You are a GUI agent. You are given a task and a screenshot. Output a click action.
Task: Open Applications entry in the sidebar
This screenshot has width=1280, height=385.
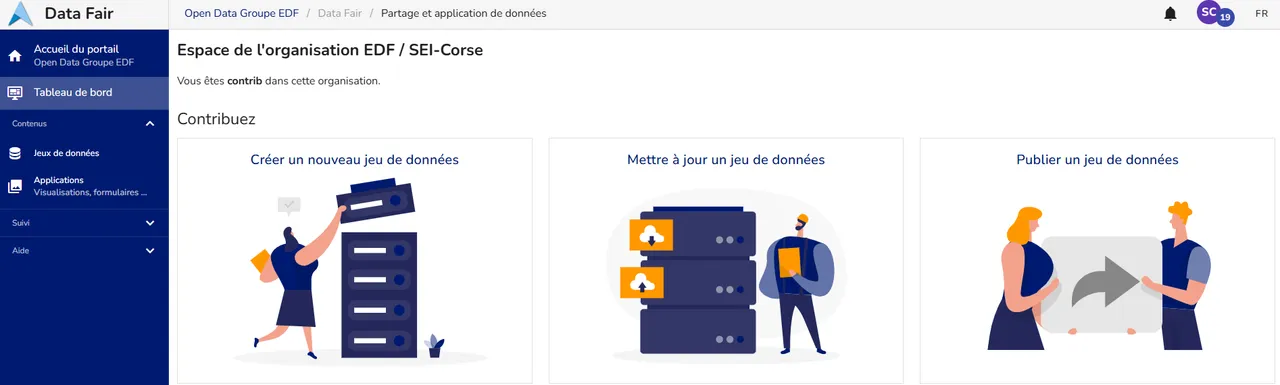pos(84,186)
